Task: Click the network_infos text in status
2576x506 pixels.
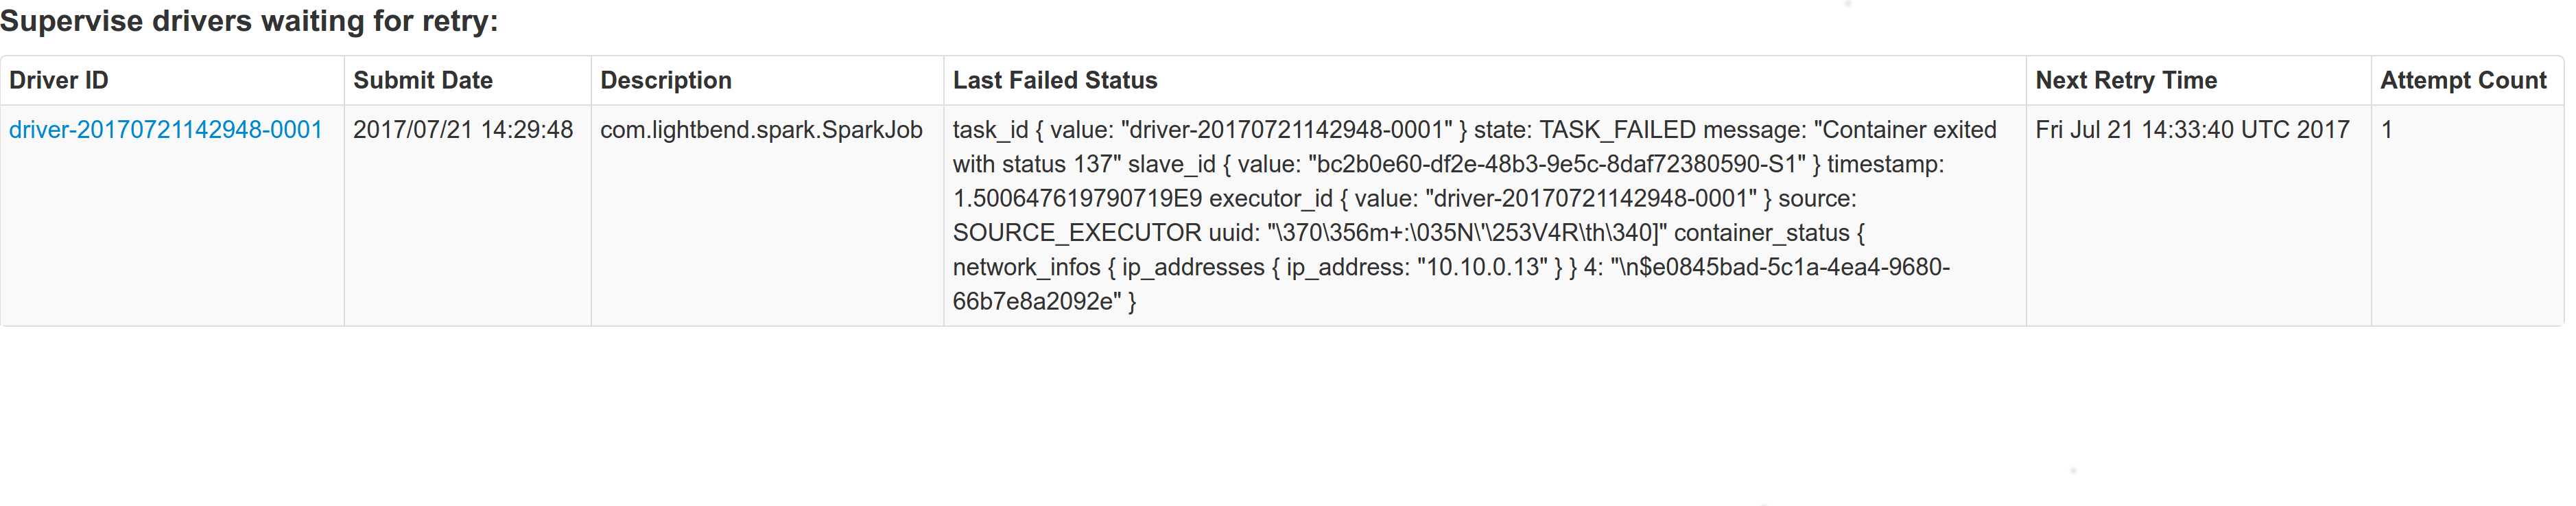Action: coord(1027,267)
